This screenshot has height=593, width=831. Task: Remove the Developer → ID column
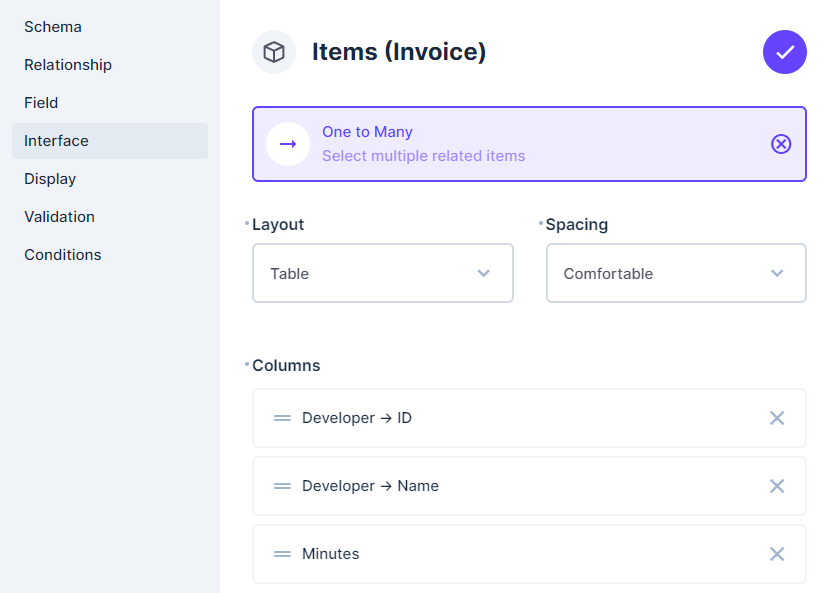click(x=777, y=418)
